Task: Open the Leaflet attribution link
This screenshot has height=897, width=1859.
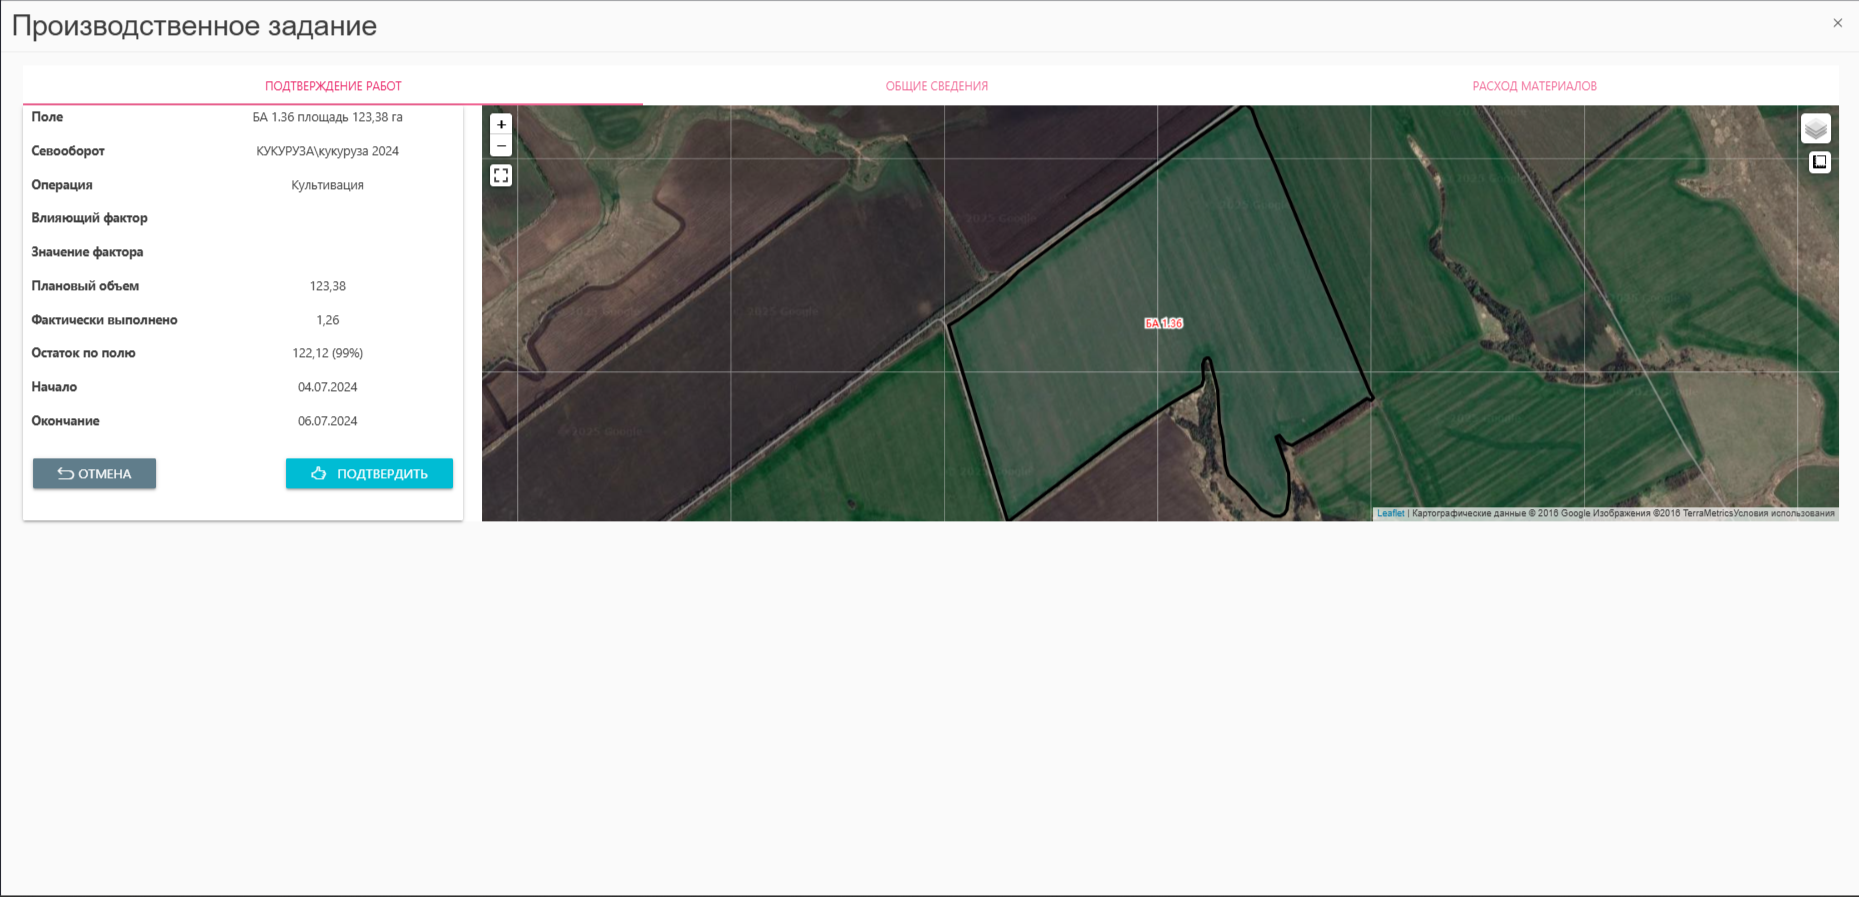Action: tap(1390, 514)
